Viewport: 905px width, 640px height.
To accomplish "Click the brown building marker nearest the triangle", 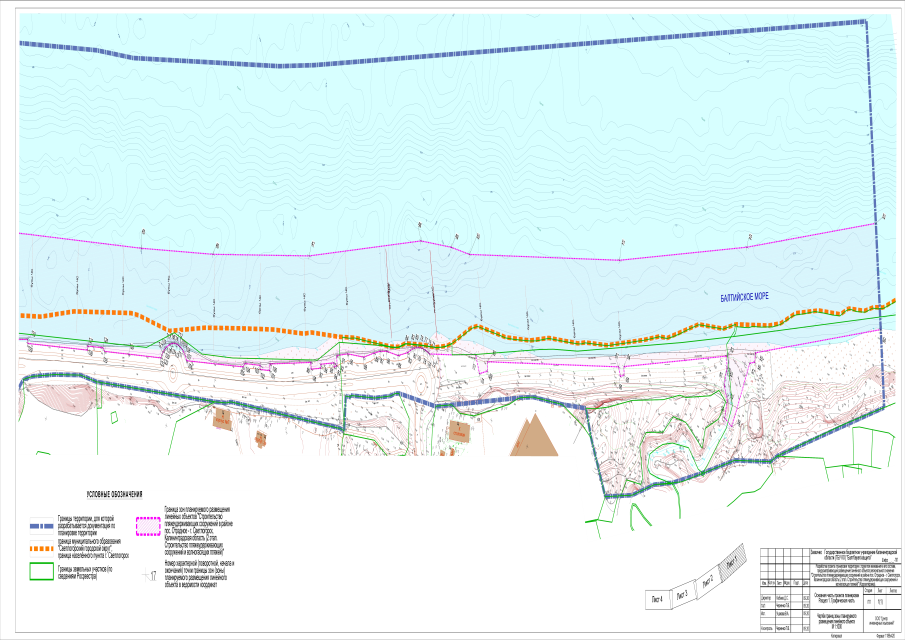I will [x=458, y=430].
